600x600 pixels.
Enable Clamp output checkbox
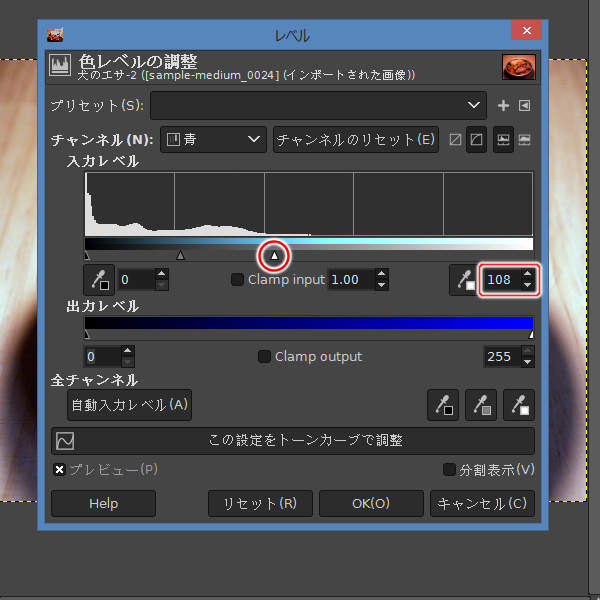tap(264, 356)
